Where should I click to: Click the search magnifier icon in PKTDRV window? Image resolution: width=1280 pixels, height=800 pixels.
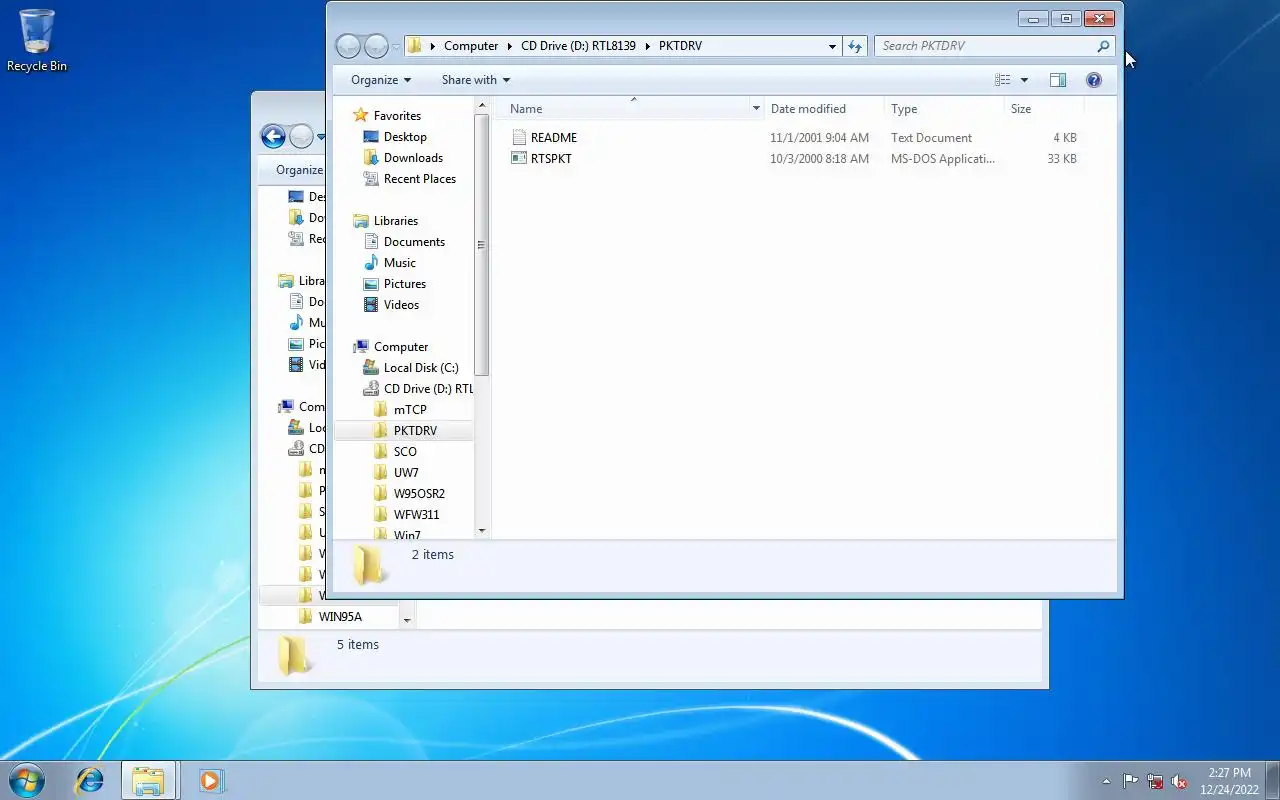coord(1103,46)
